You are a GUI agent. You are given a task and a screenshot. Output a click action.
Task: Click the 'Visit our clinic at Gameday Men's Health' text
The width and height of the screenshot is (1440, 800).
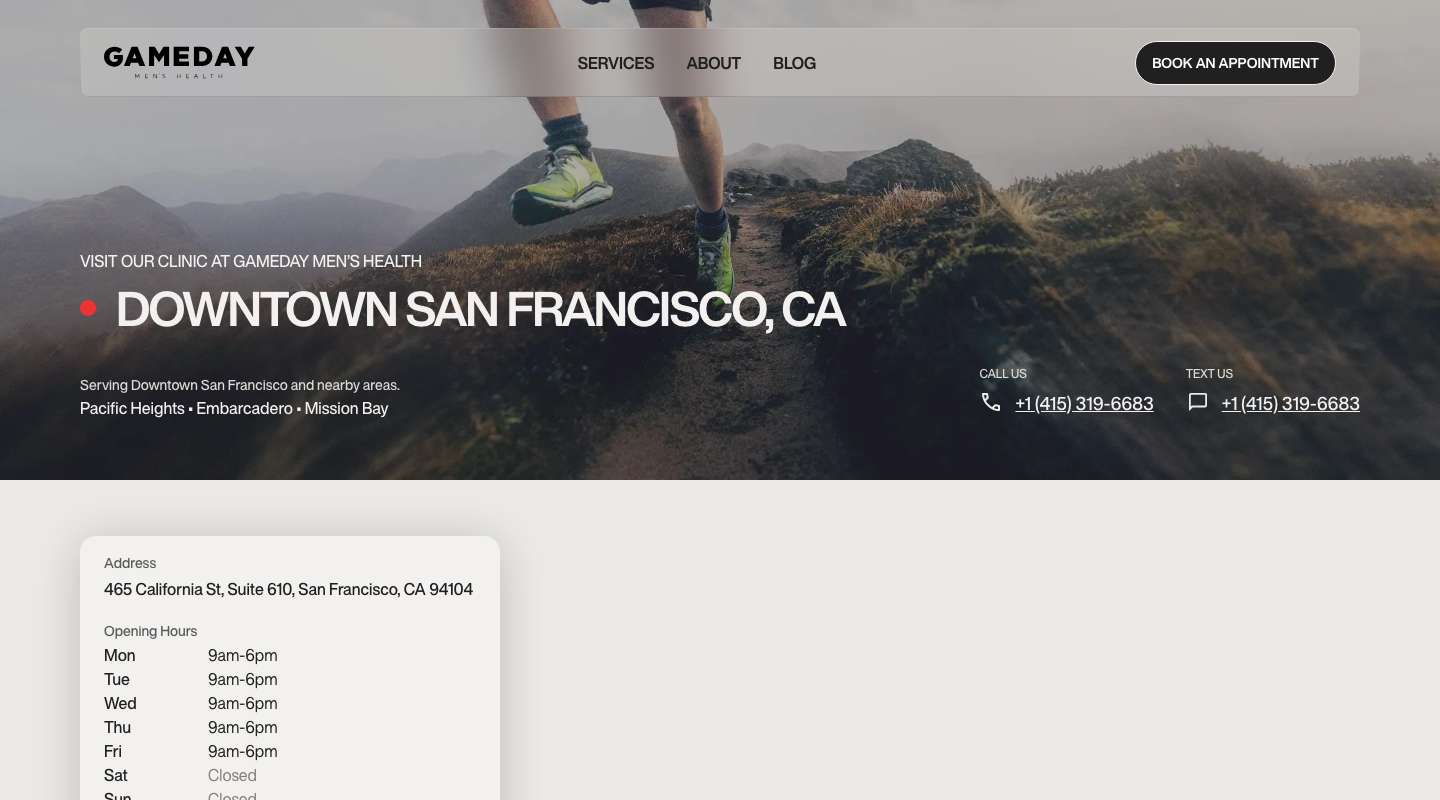tap(251, 261)
